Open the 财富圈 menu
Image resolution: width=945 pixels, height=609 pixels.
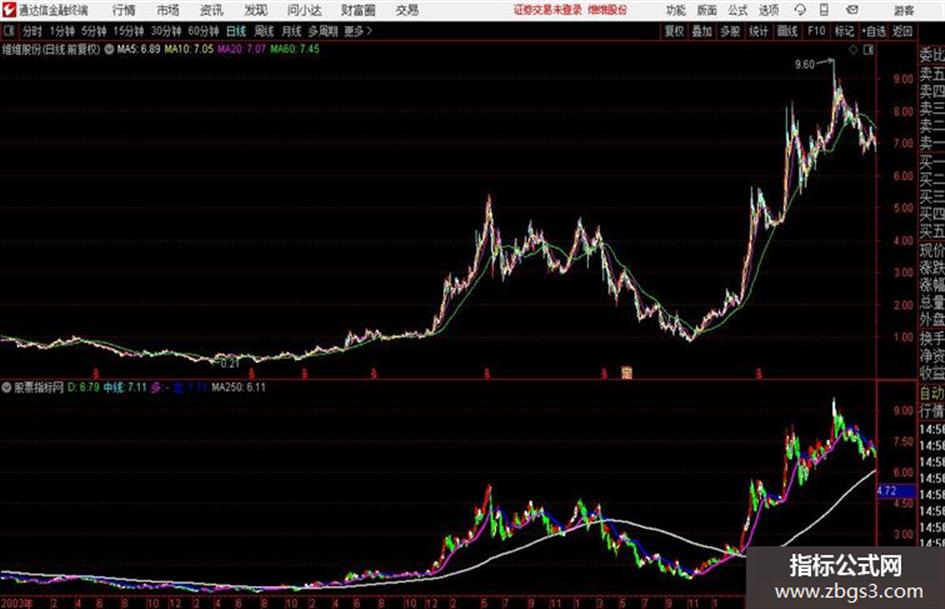click(358, 10)
